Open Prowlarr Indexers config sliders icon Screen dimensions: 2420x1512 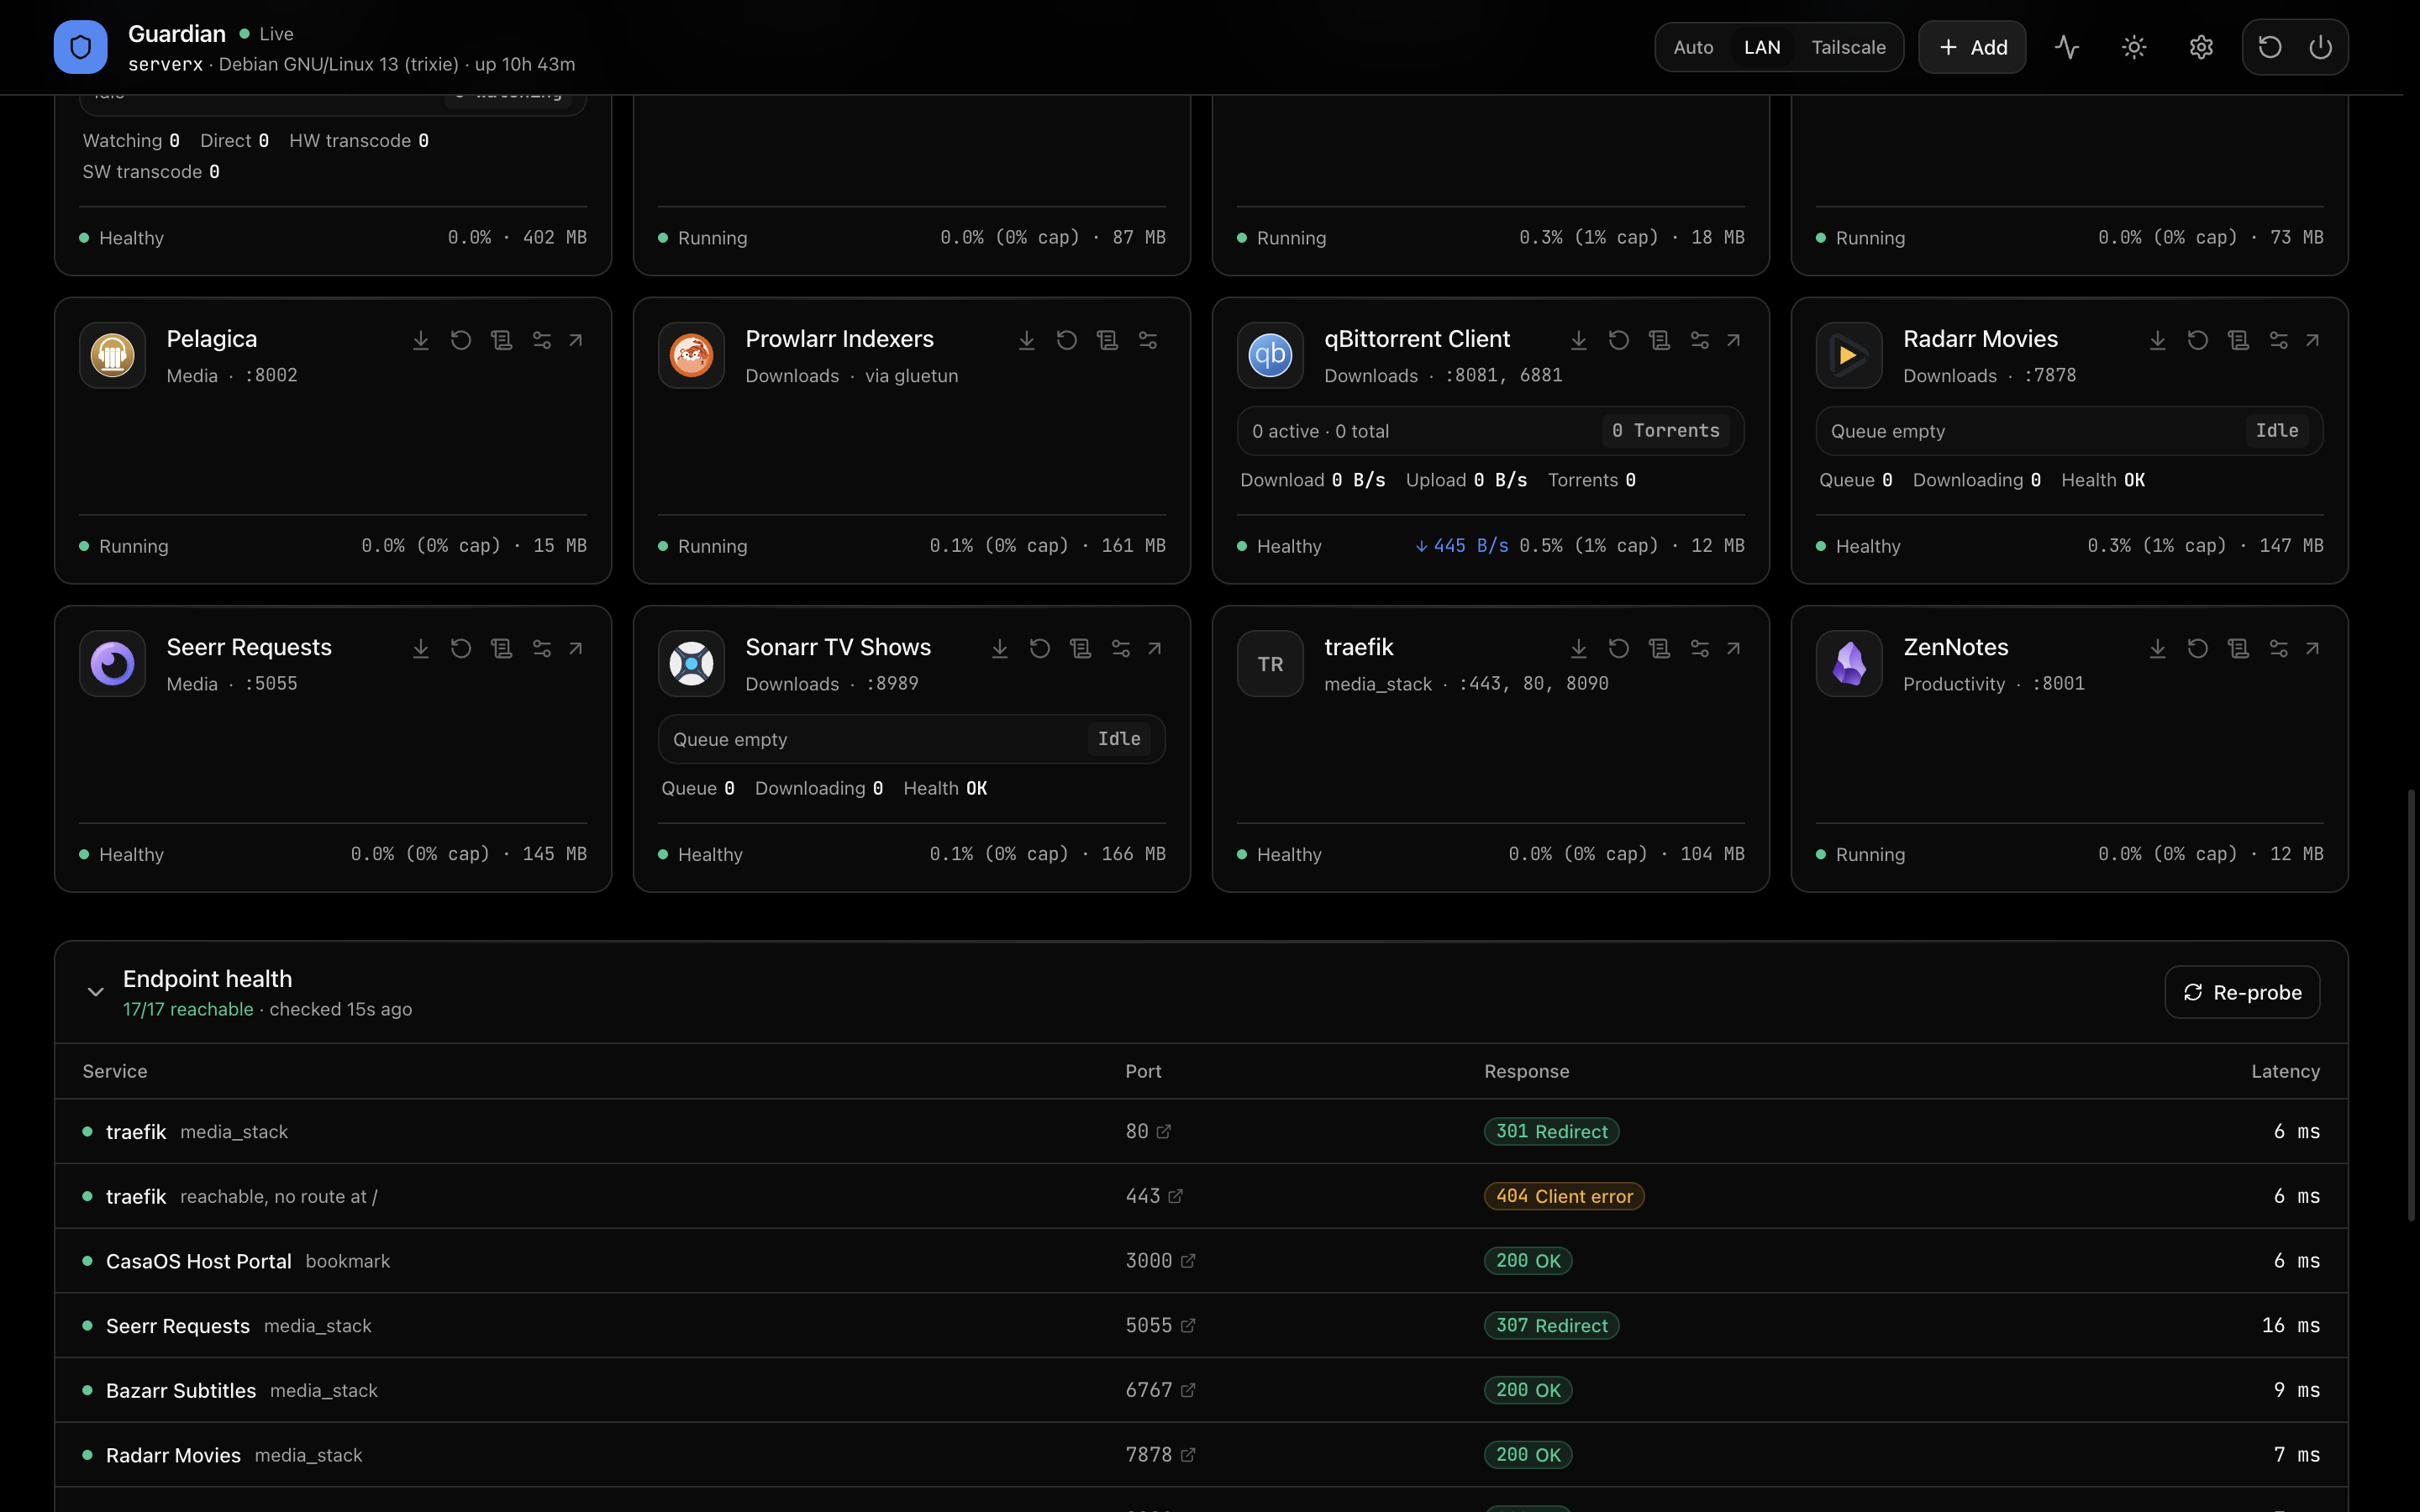click(x=1148, y=341)
